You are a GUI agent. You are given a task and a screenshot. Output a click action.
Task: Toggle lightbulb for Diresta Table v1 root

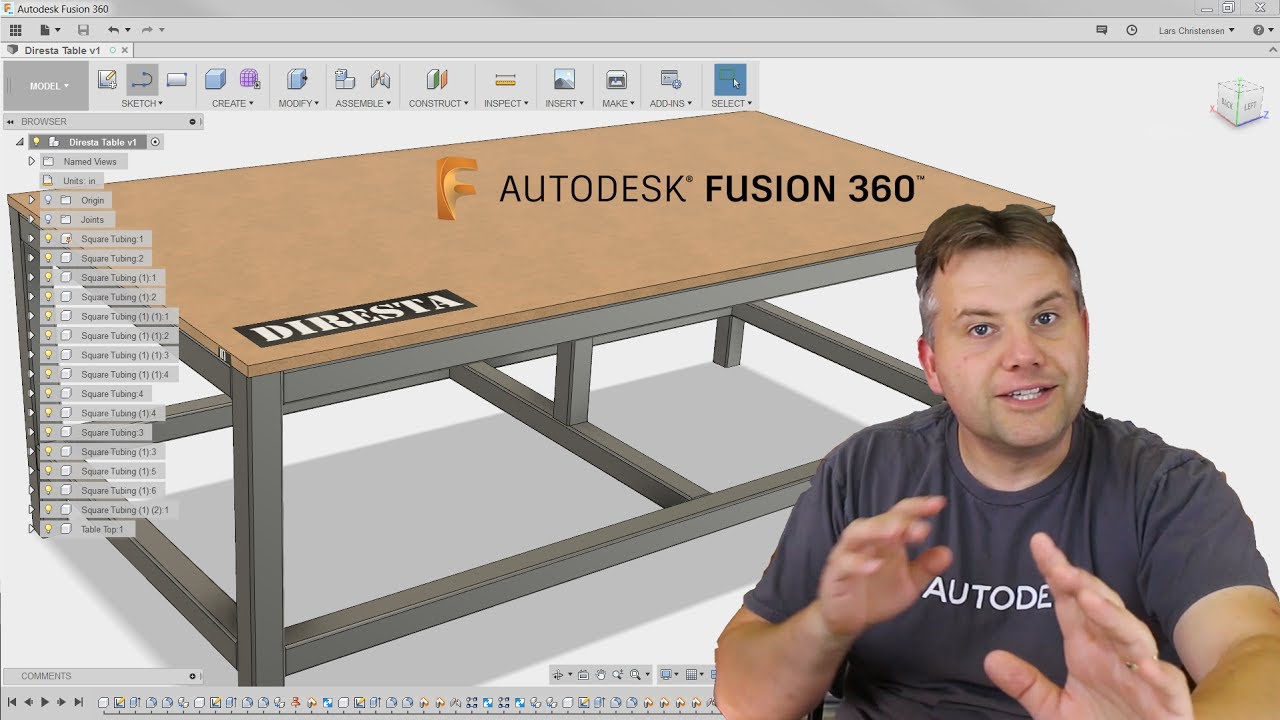[x=37, y=142]
